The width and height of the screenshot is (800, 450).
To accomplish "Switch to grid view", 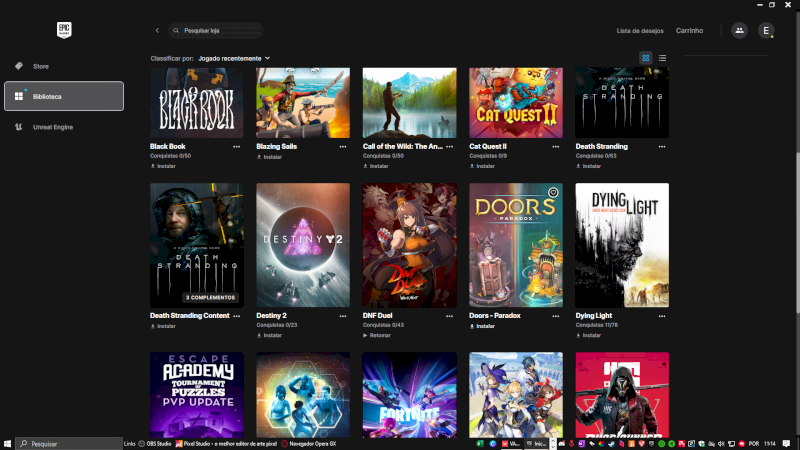I will point(645,58).
